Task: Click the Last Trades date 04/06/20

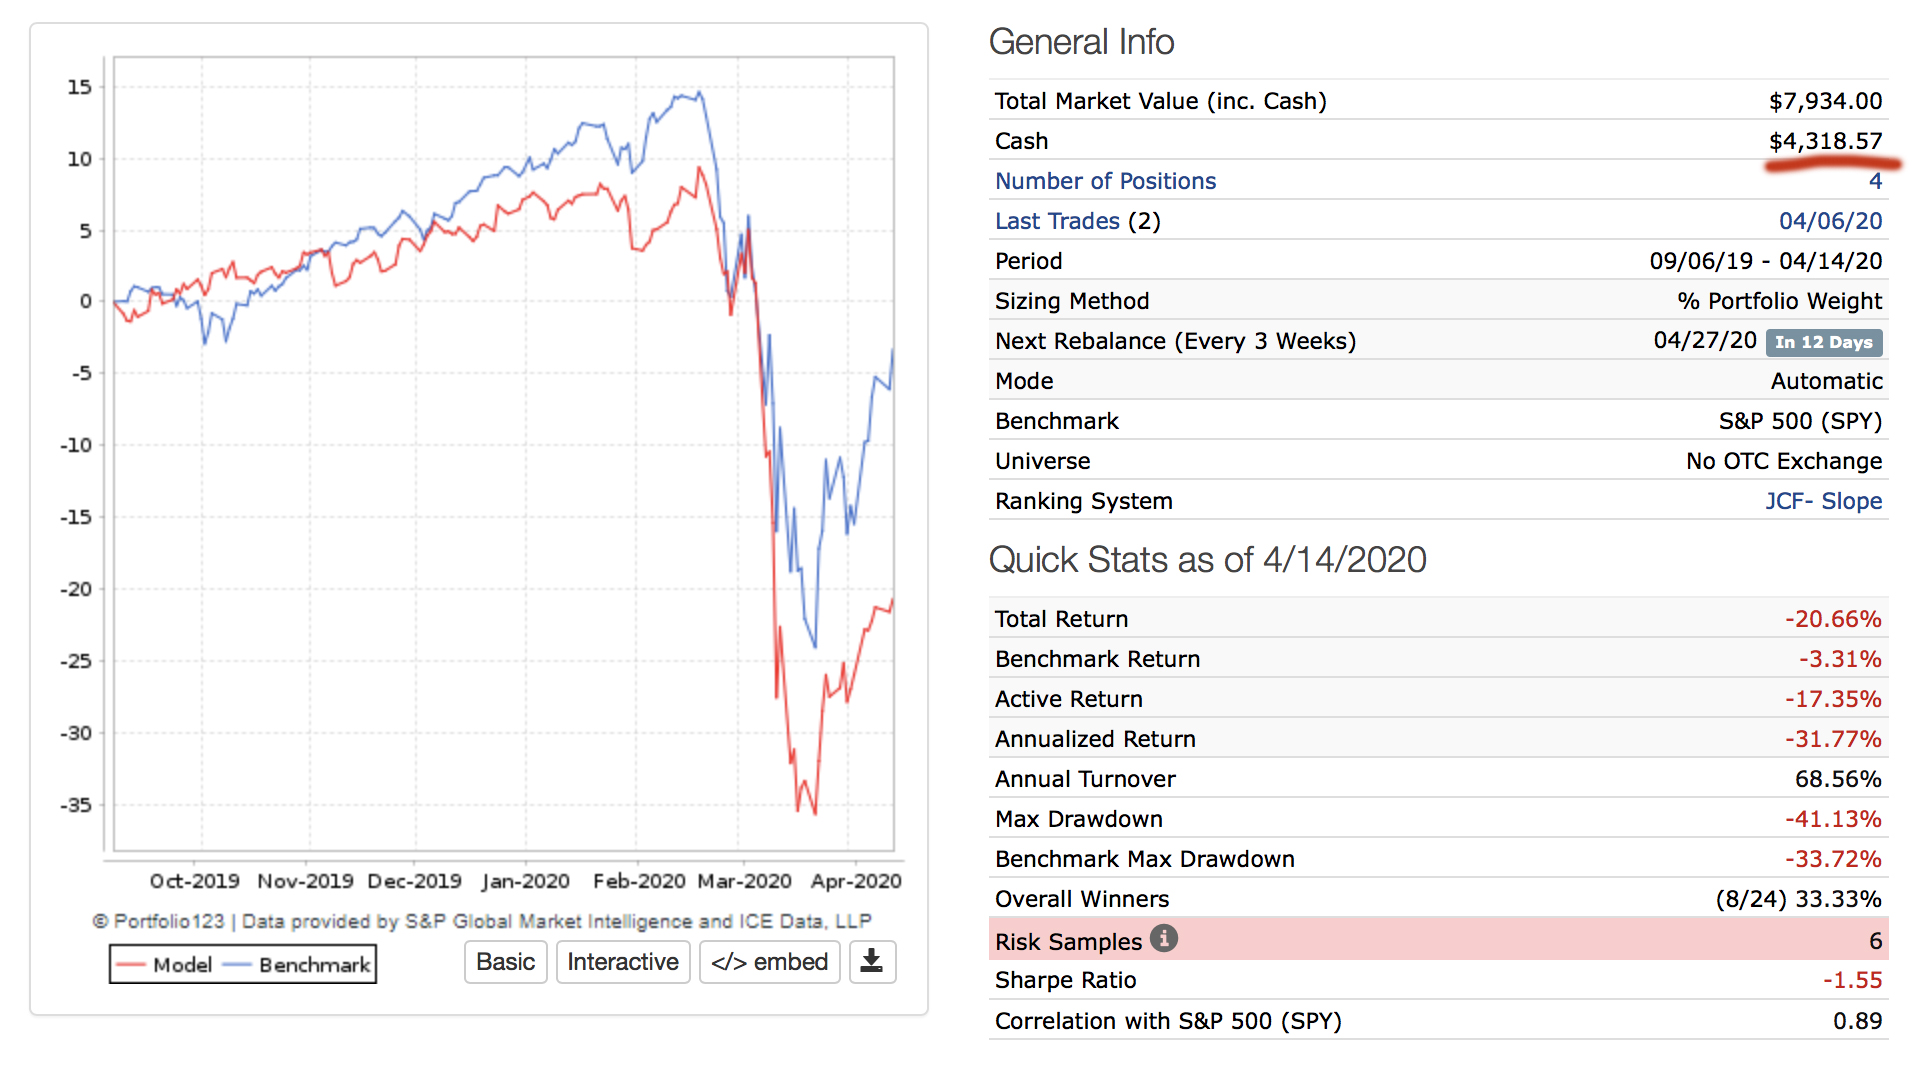Action: point(1830,221)
